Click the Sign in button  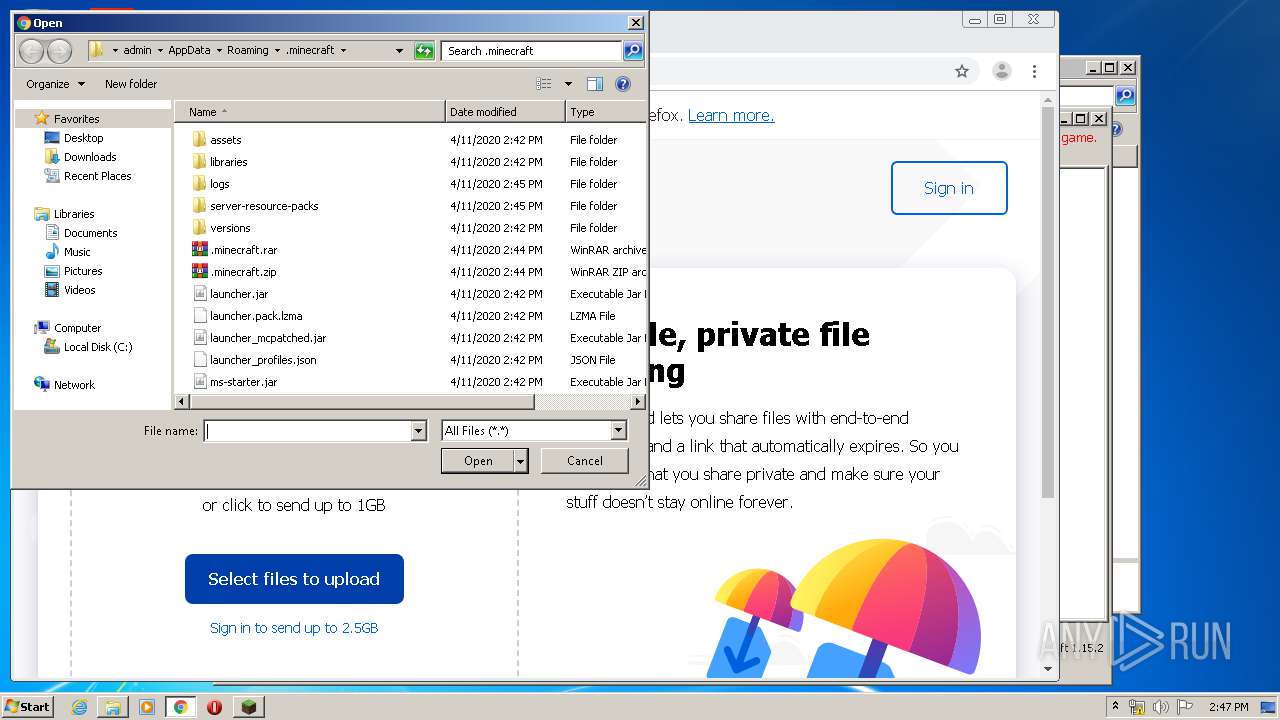click(x=949, y=188)
